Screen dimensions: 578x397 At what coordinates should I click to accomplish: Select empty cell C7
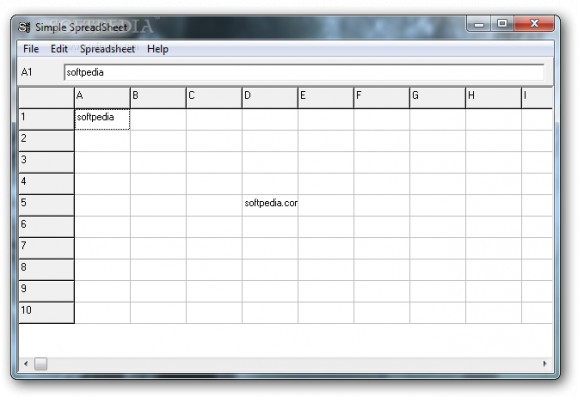(214, 248)
